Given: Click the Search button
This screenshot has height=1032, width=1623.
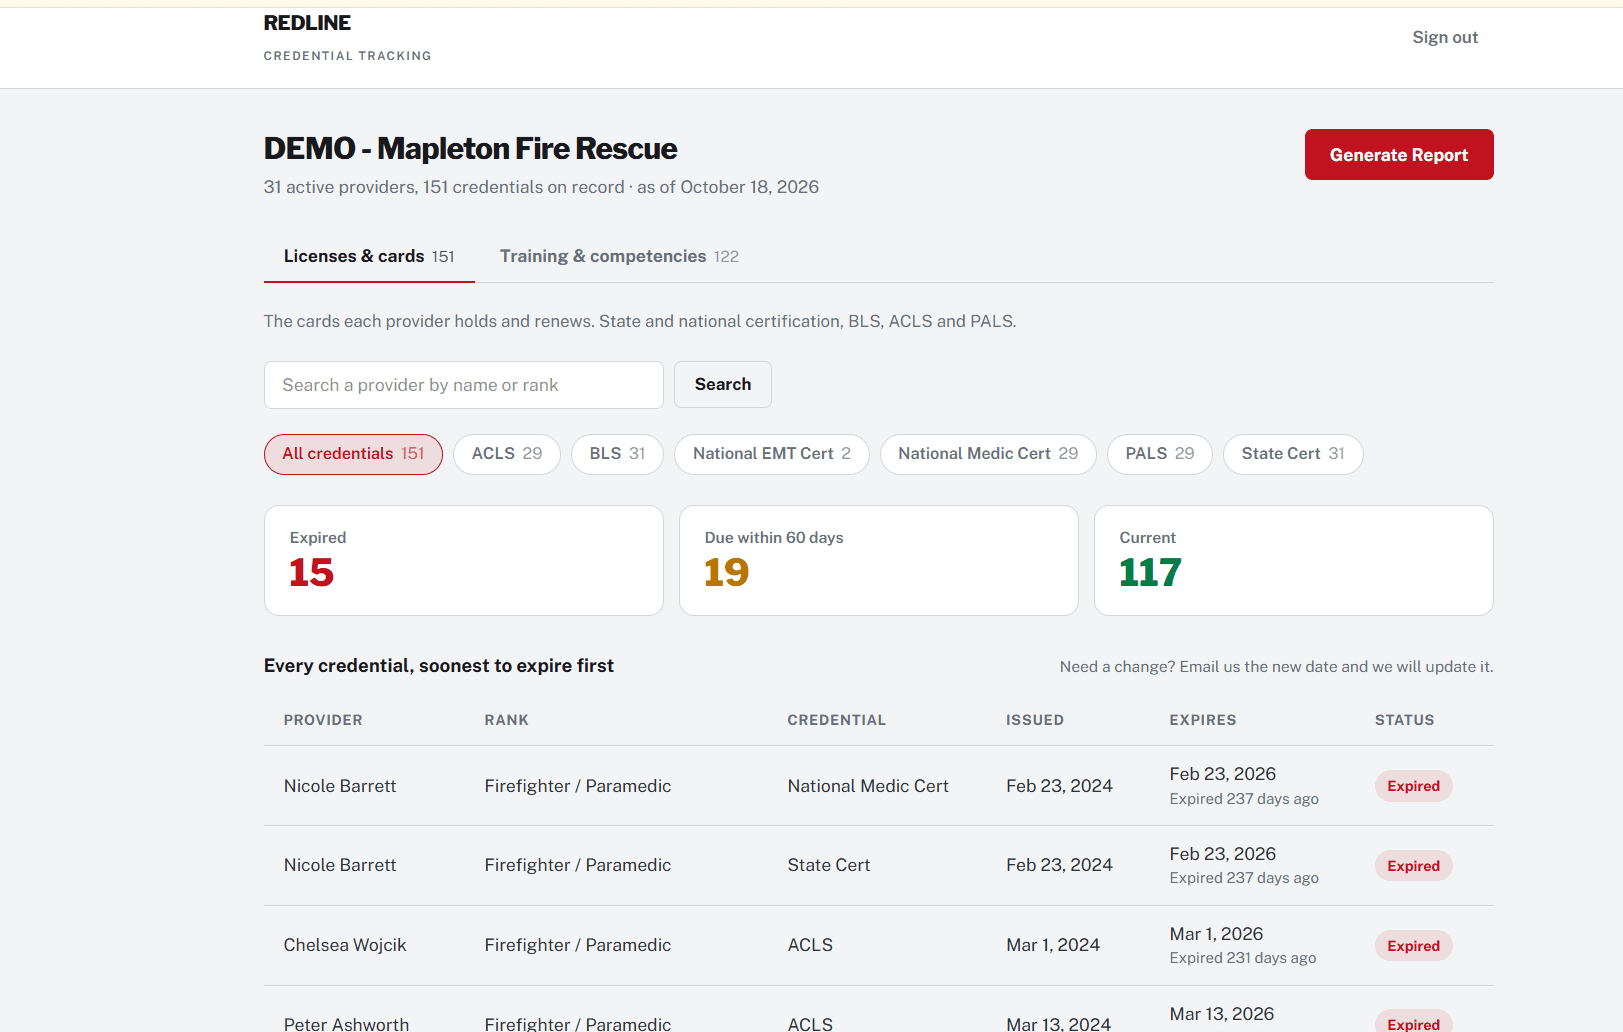Looking at the screenshot, I should click(723, 384).
